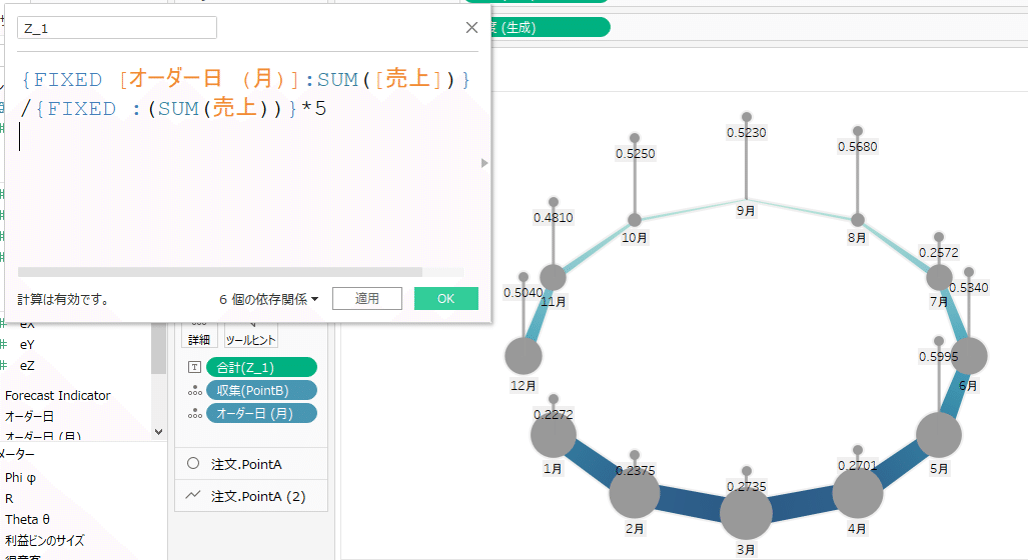Screen dimensions: 1028x560
Task: Click the 0.2572 value label above 7月
Action: point(938,253)
